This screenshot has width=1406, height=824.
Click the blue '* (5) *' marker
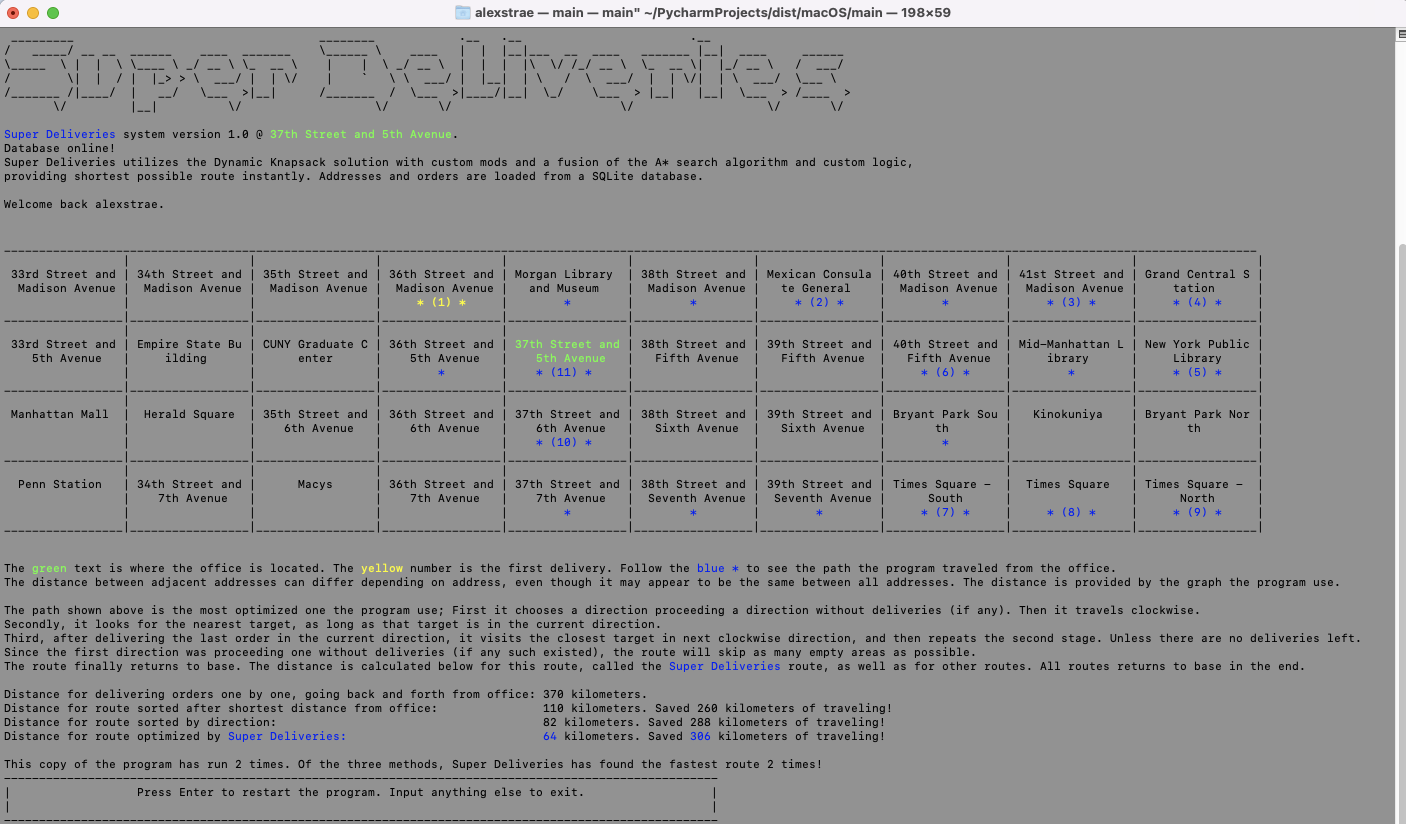[1197, 372]
